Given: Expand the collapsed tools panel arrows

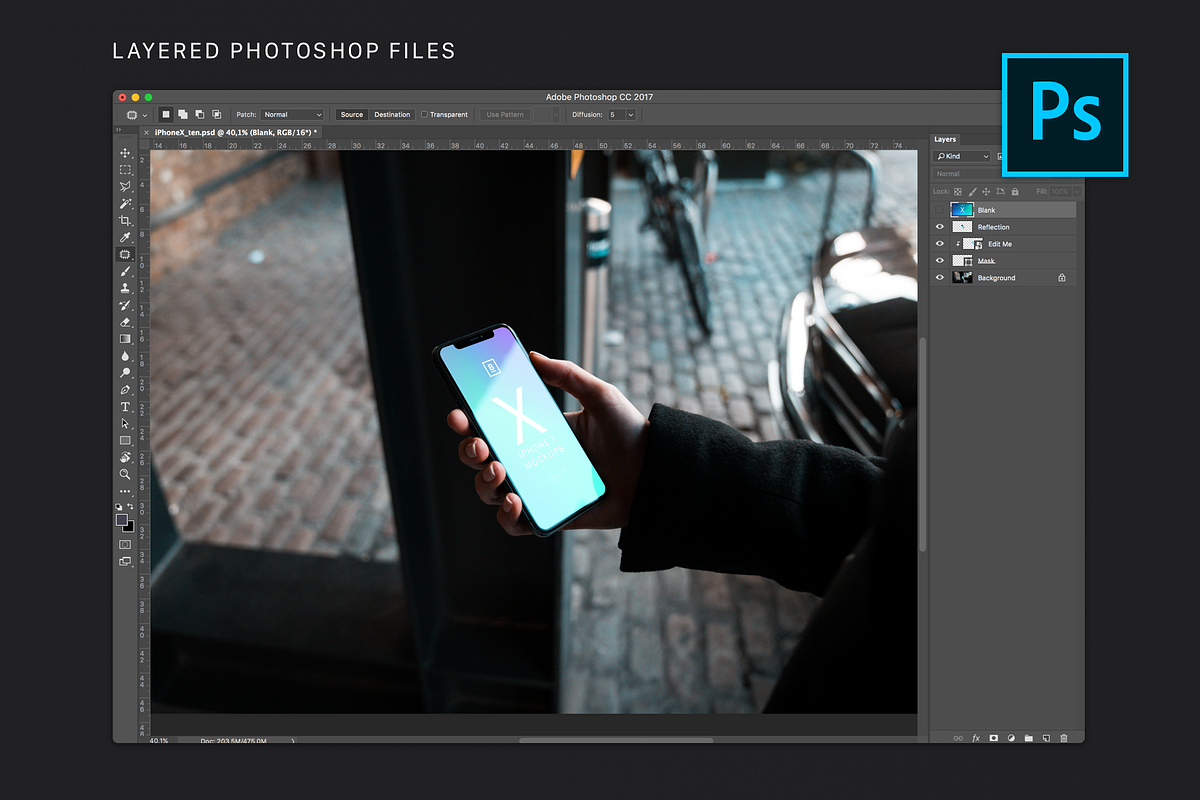Looking at the screenshot, I should coord(118,130).
